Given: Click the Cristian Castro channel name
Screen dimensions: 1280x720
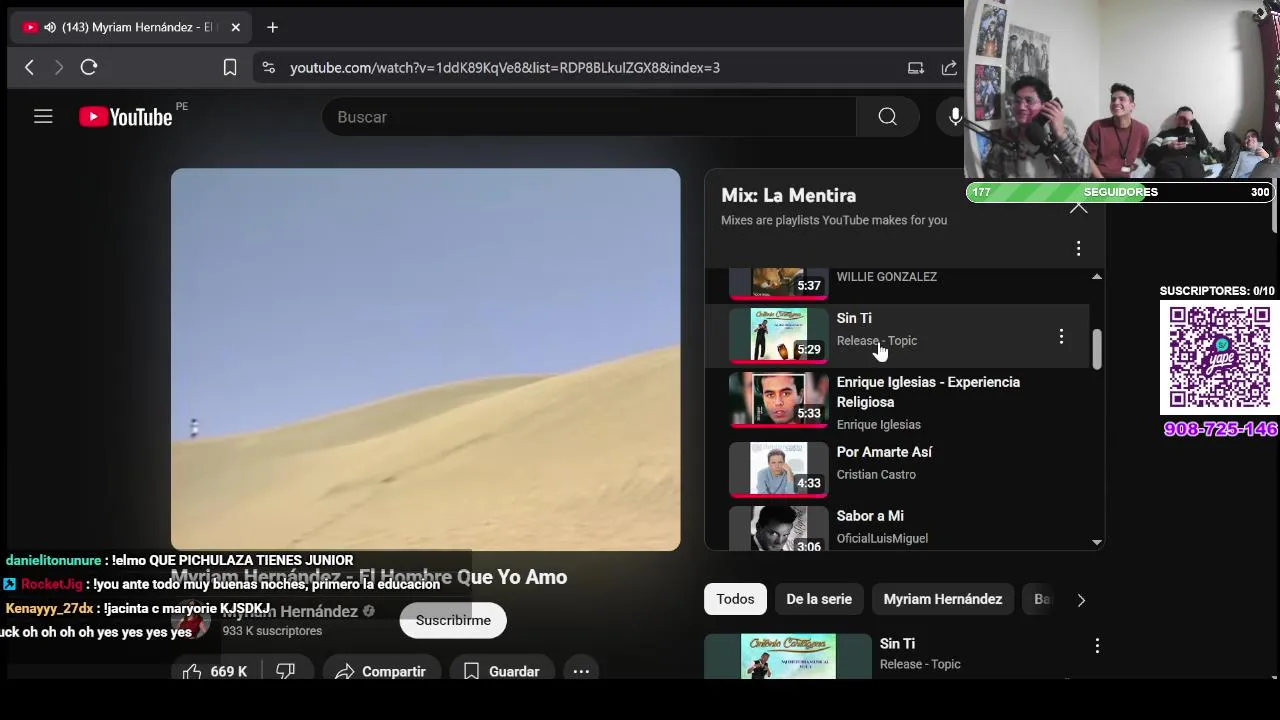Looking at the screenshot, I should click(x=876, y=475).
